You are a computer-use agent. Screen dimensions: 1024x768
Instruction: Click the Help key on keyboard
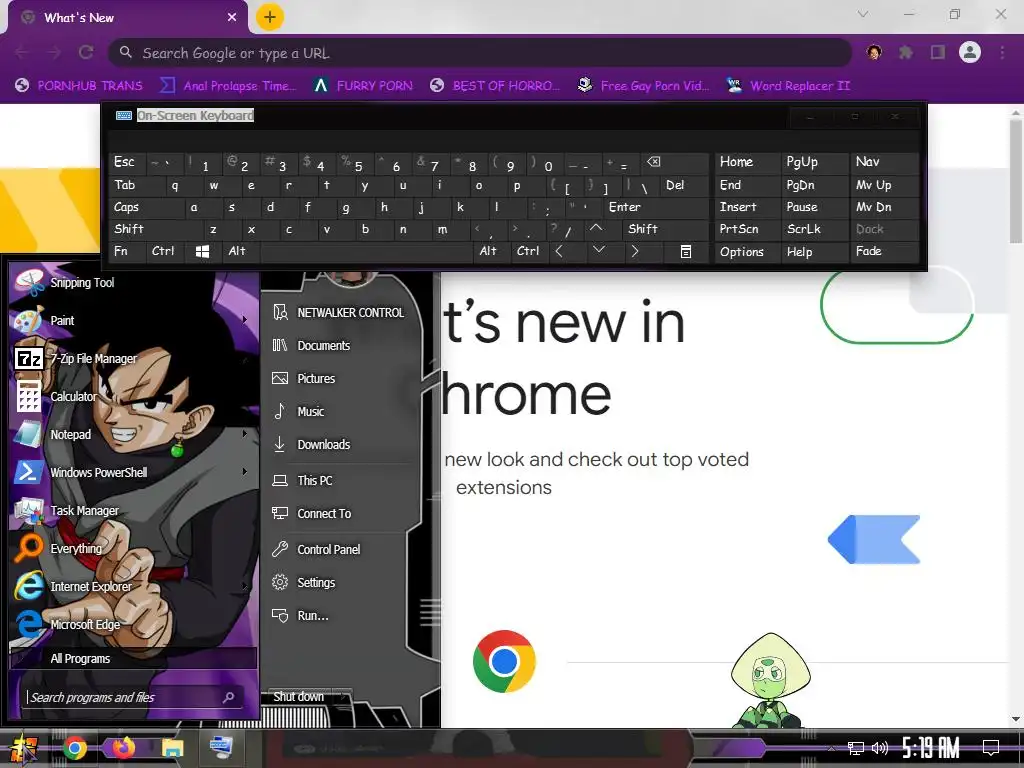pyautogui.click(x=814, y=251)
